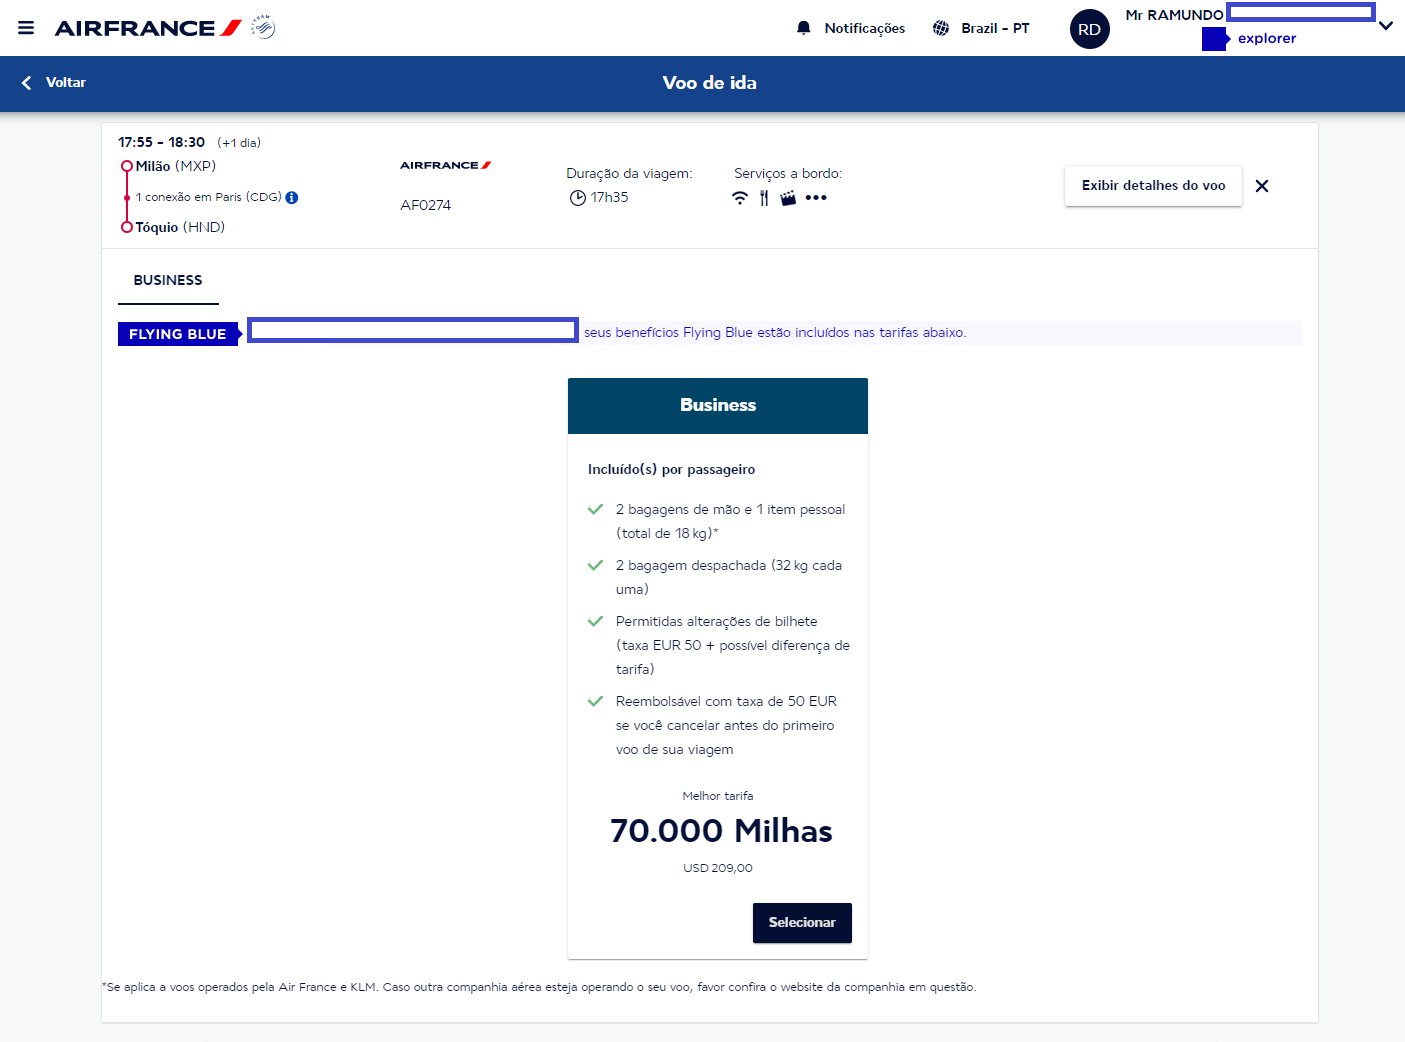Image resolution: width=1405 pixels, height=1042 pixels.
Task: Click the 70.000 Milhas price
Action: (x=721, y=831)
